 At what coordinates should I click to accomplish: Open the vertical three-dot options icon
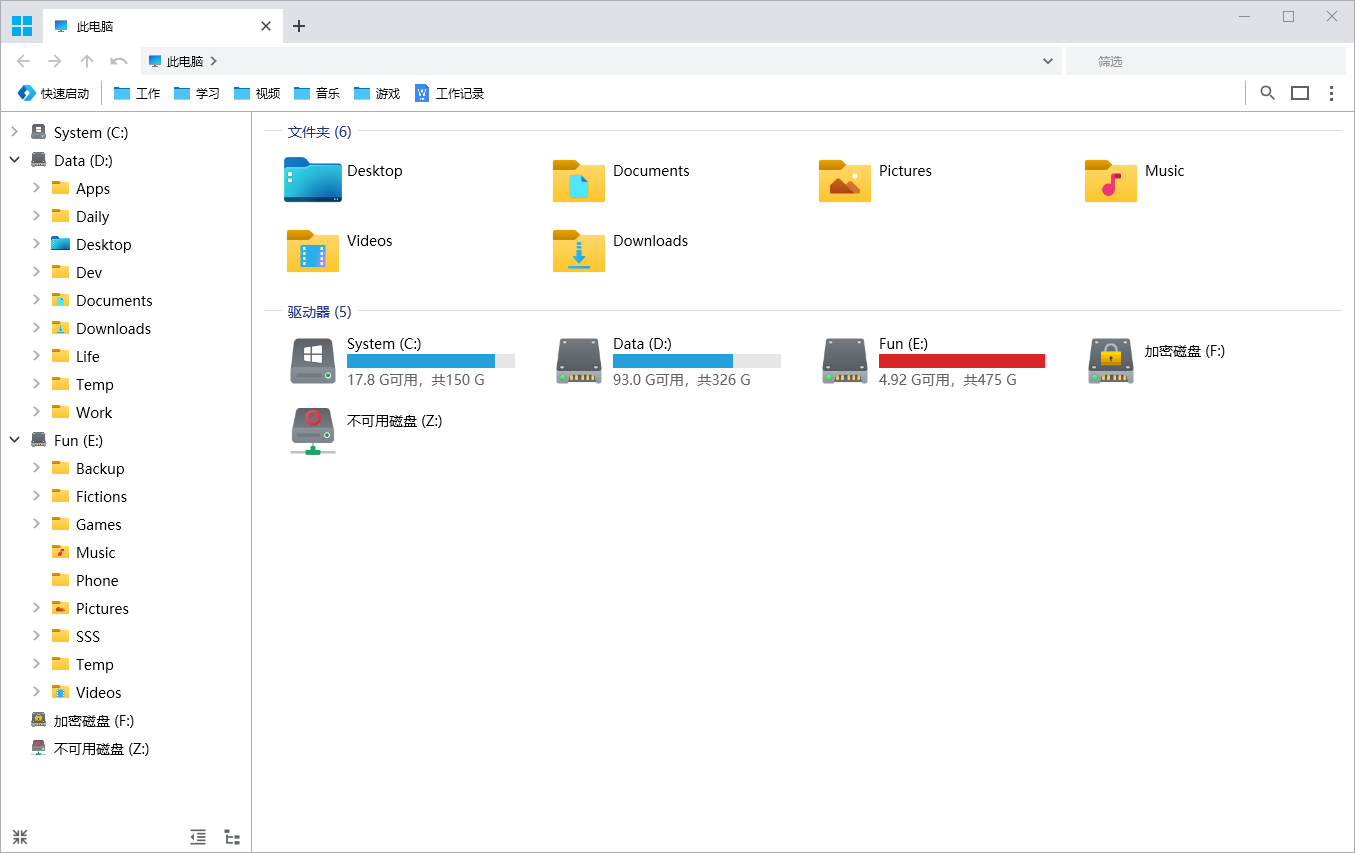click(x=1331, y=92)
